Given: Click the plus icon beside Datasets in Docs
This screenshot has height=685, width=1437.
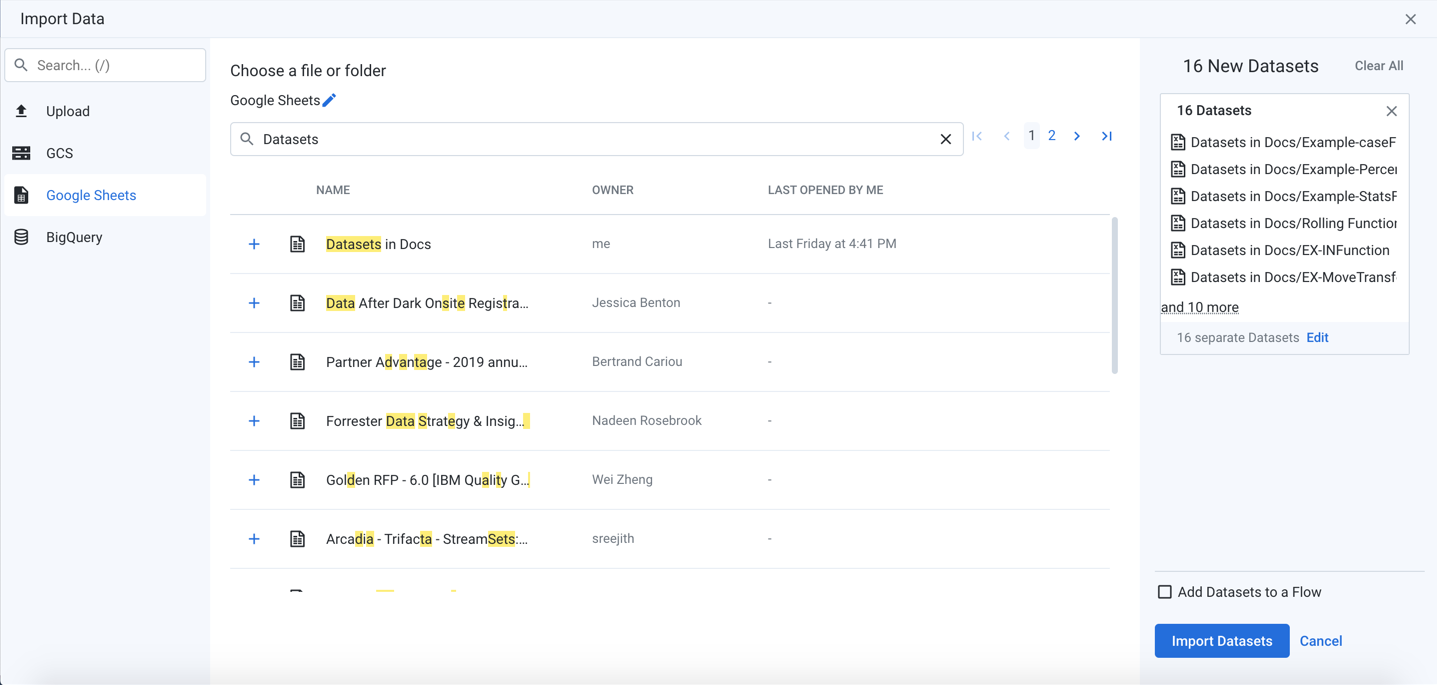Looking at the screenshot, I should [x=254, y=244].
